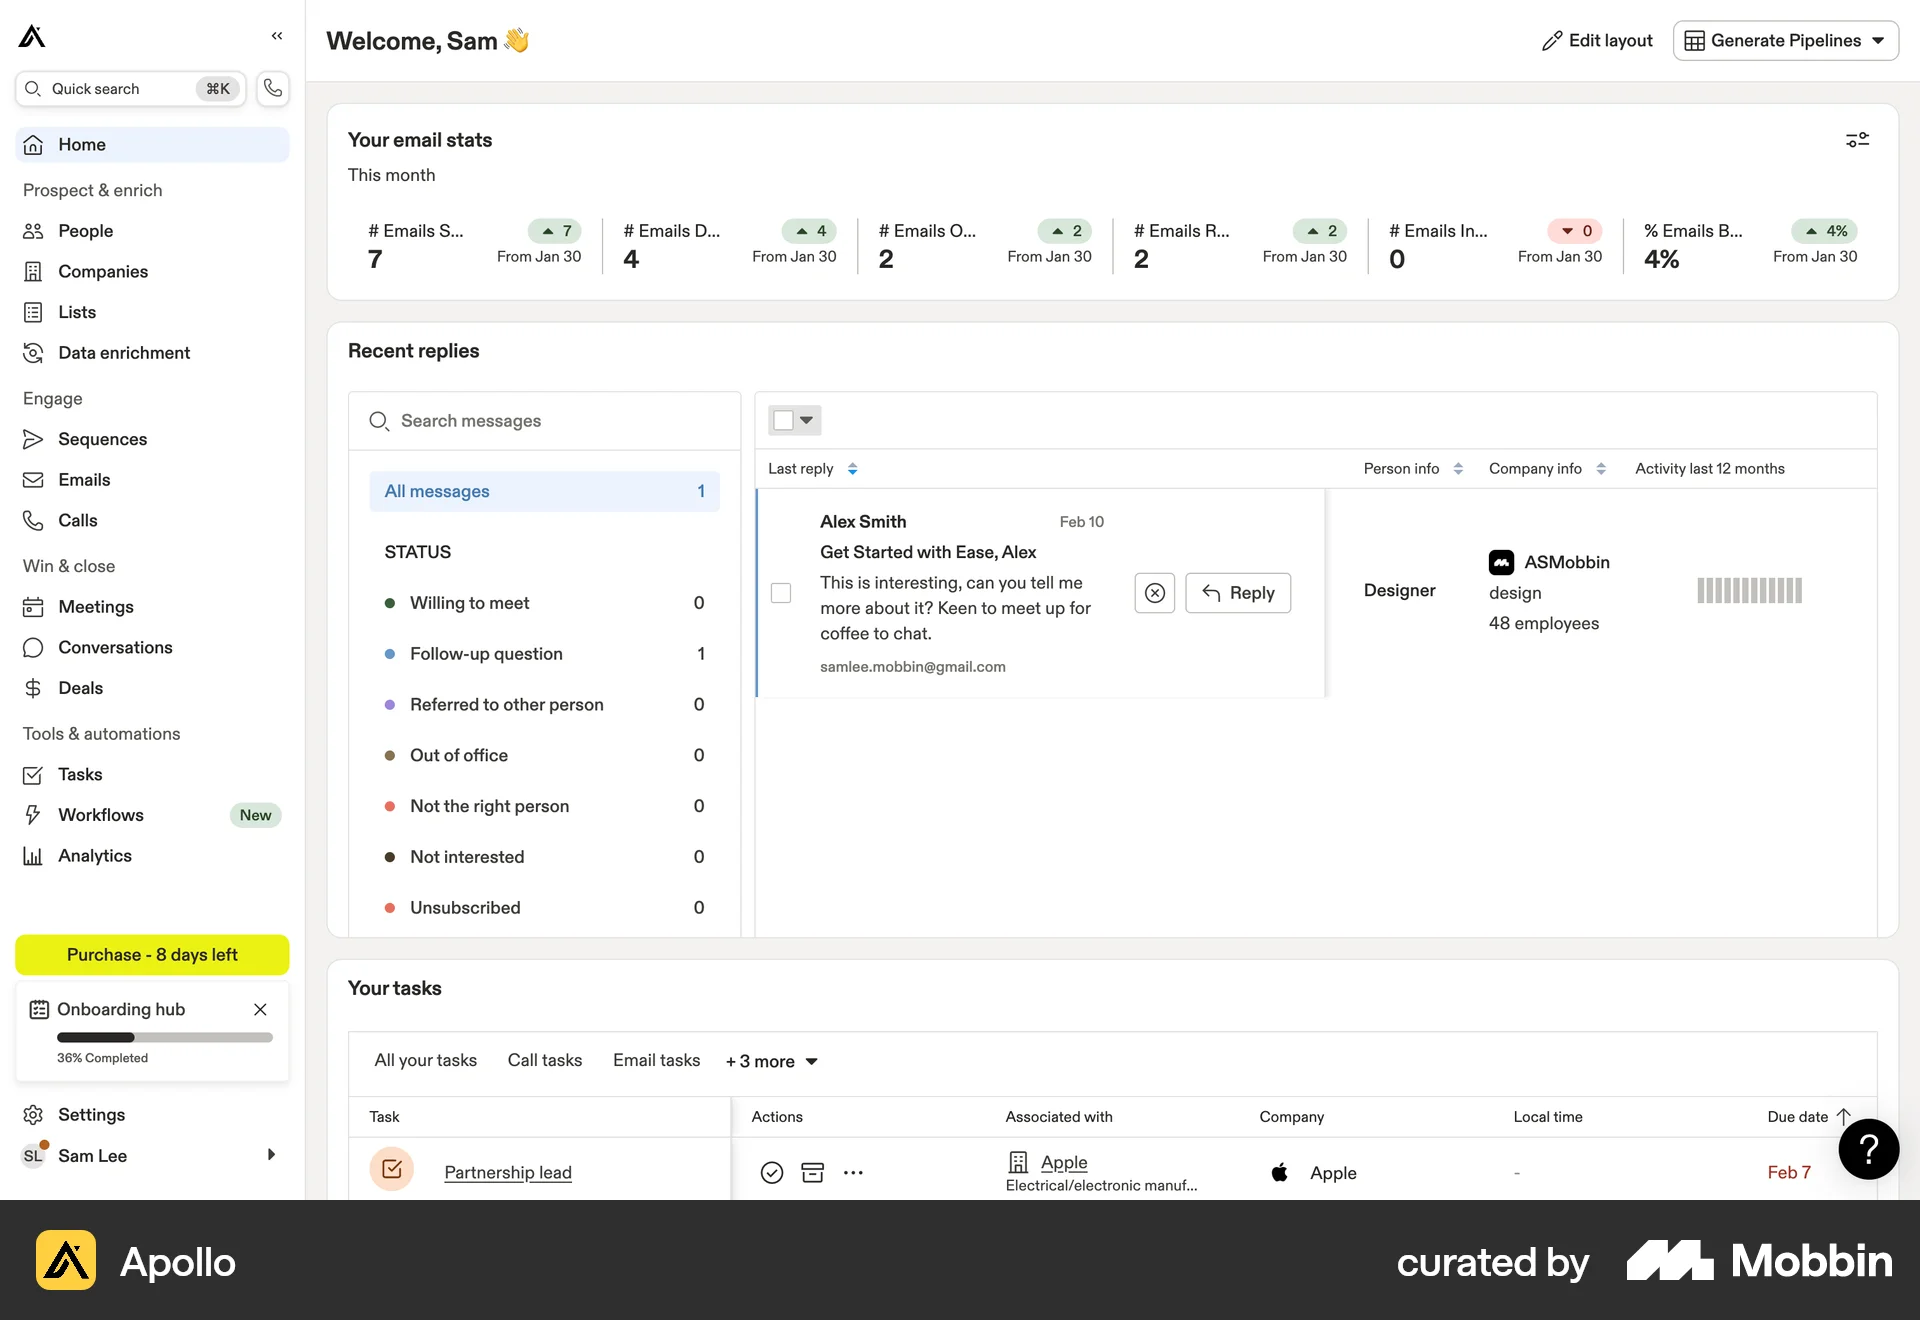
Task: Toggle the select-all messages checkbox
Action: tap(784, 420)
